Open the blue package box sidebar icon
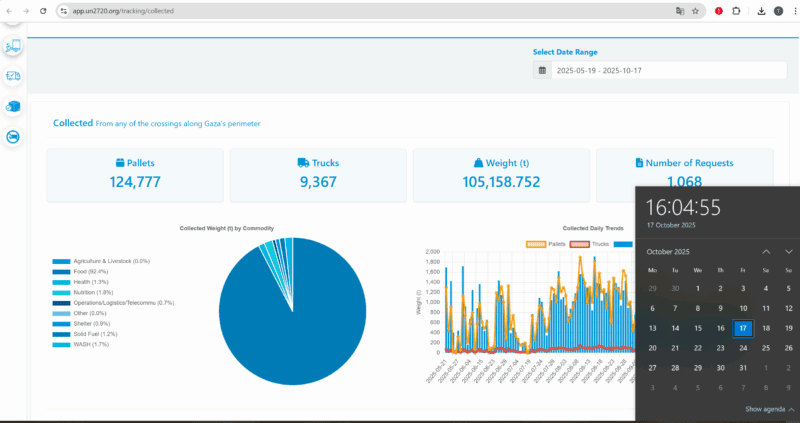Screen dimensions: 800x423 pyautogui.click(x=13, y=106)
